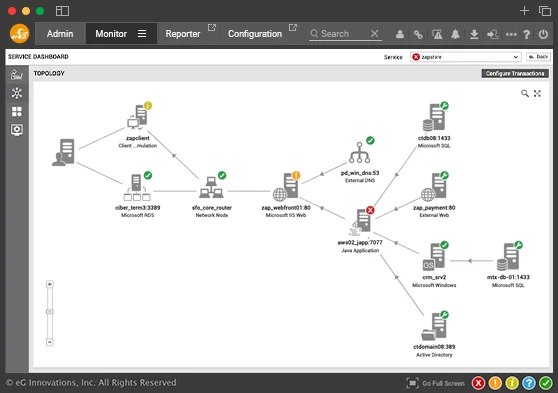This screenshot has height=393, width=558.
Task: Select the grid tiles sidebar icon
Action: coord(17,111)
